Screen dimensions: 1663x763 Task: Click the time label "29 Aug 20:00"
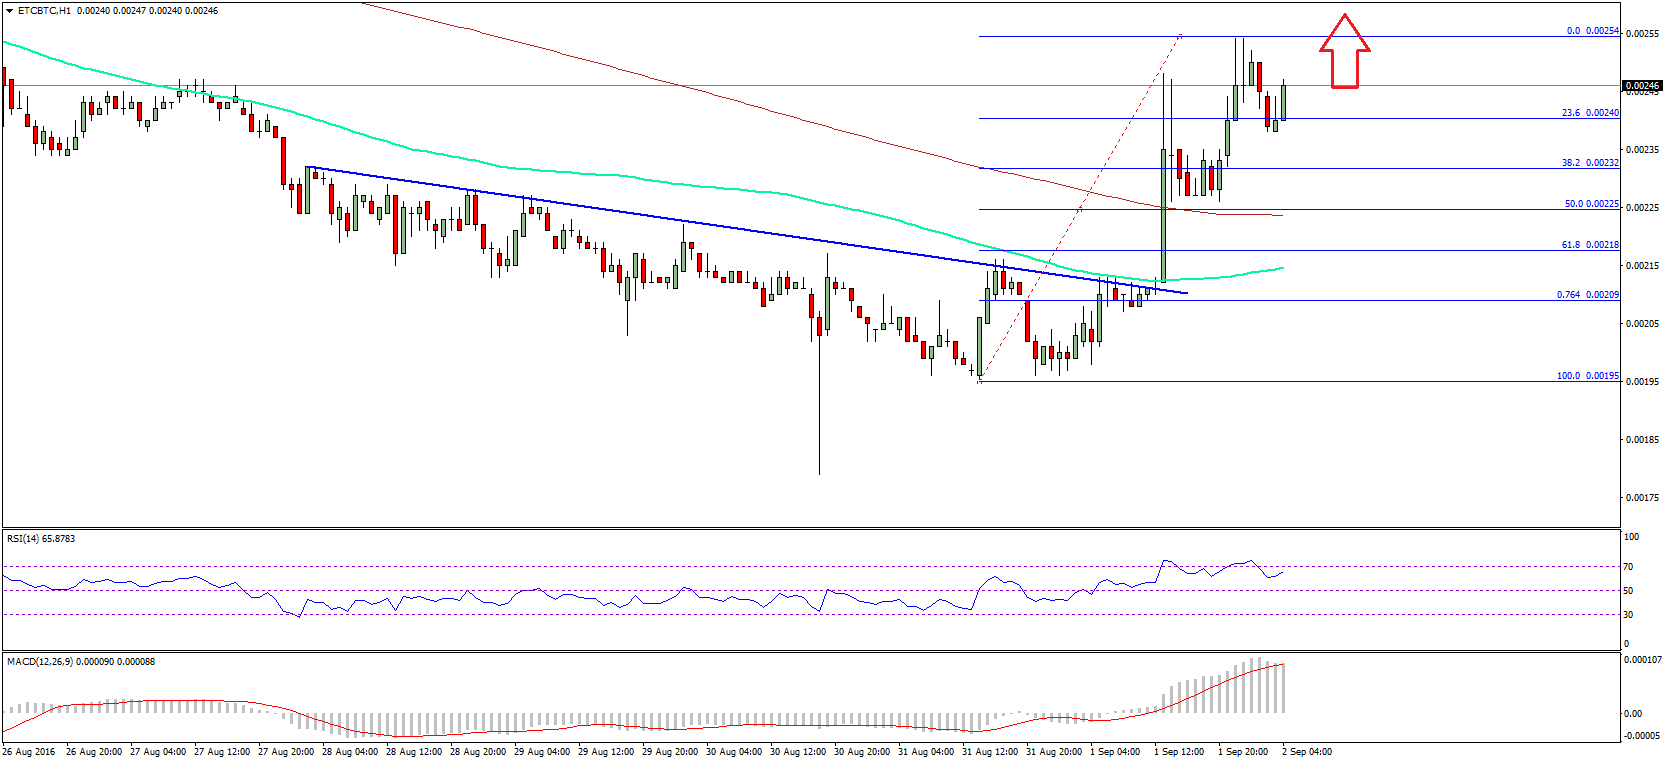point(670,752)
